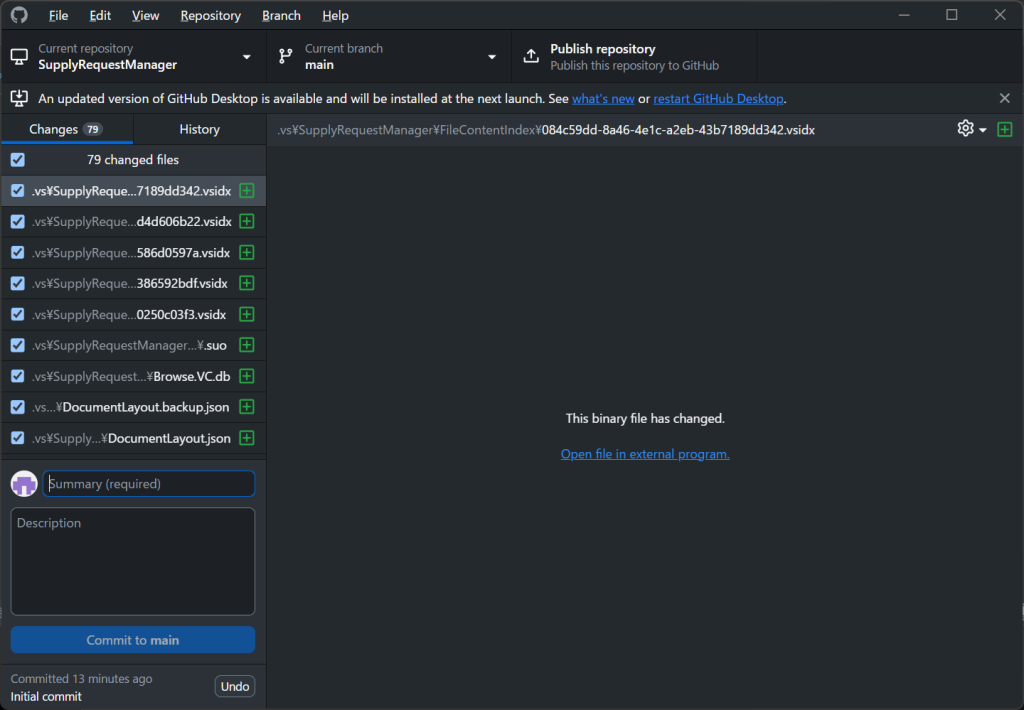
Task: Open the Repository menu
Action: (210, 16)
